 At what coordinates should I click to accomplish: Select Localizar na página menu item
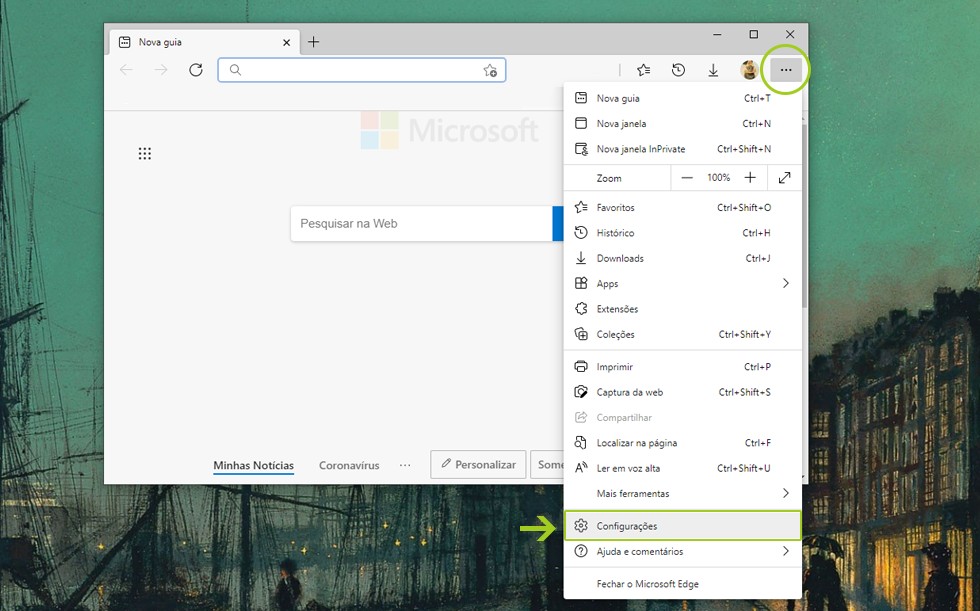click(x=682, y=443)
